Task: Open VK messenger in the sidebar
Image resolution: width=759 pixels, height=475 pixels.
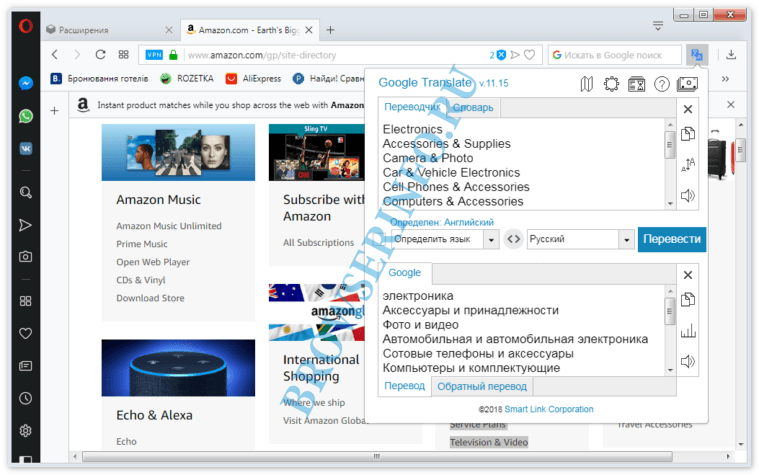Action: click(26, 149)
